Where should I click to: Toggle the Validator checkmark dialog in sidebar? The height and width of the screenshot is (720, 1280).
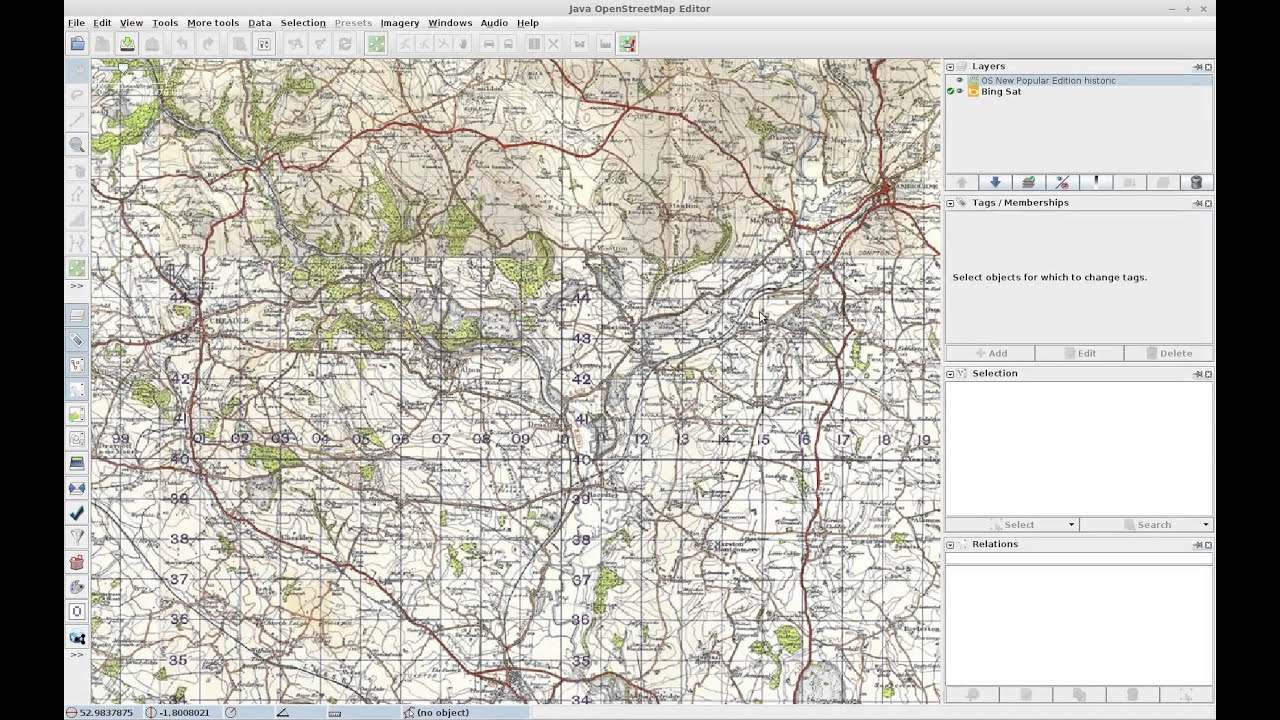coord(77,513)
